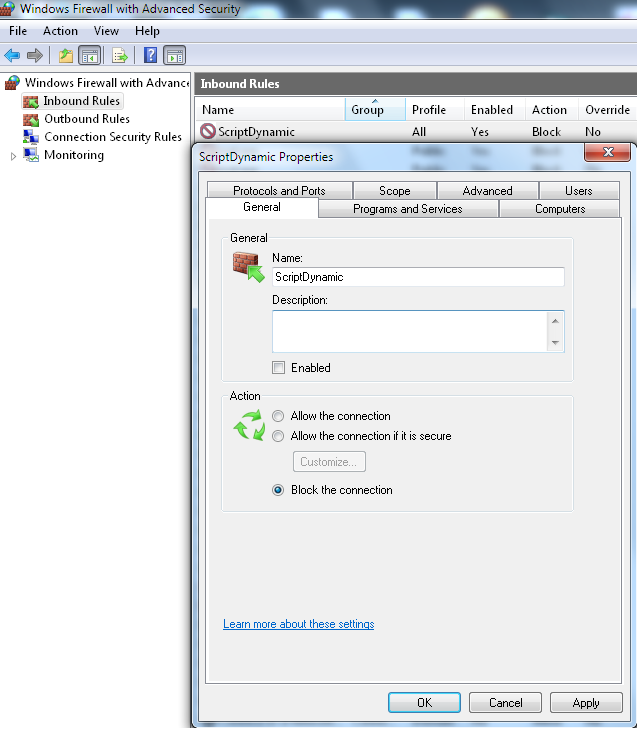Open Help via the blue question mark icon
The height and width of the screenshot is (731, 637).
(151, 55)
